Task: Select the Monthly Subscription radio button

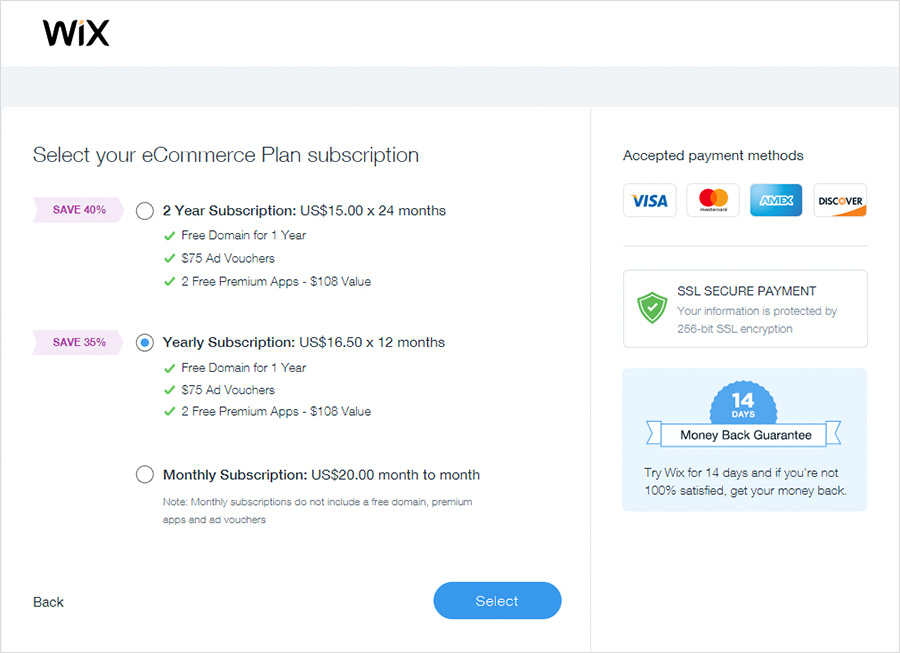Action: (145, 475)
